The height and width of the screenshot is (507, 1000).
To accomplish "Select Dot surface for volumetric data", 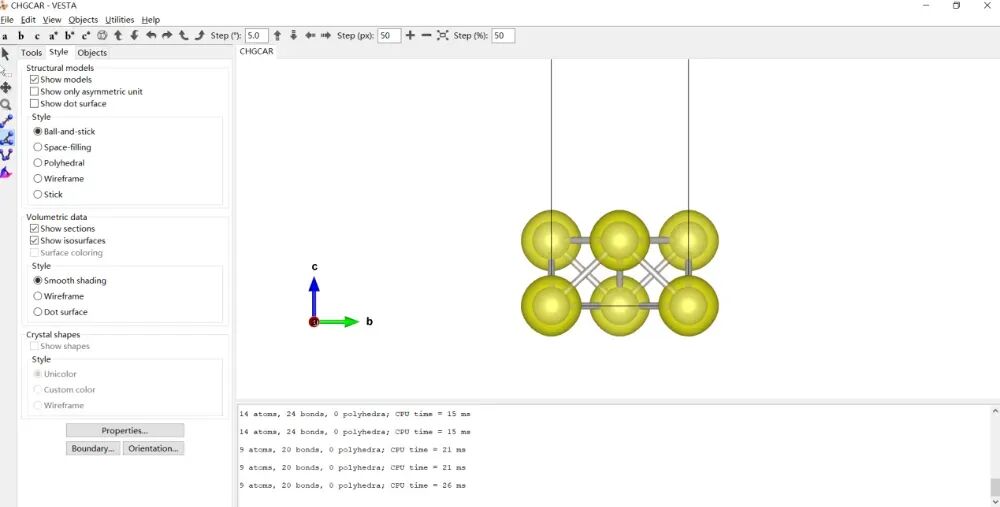I will click(38, 312).
